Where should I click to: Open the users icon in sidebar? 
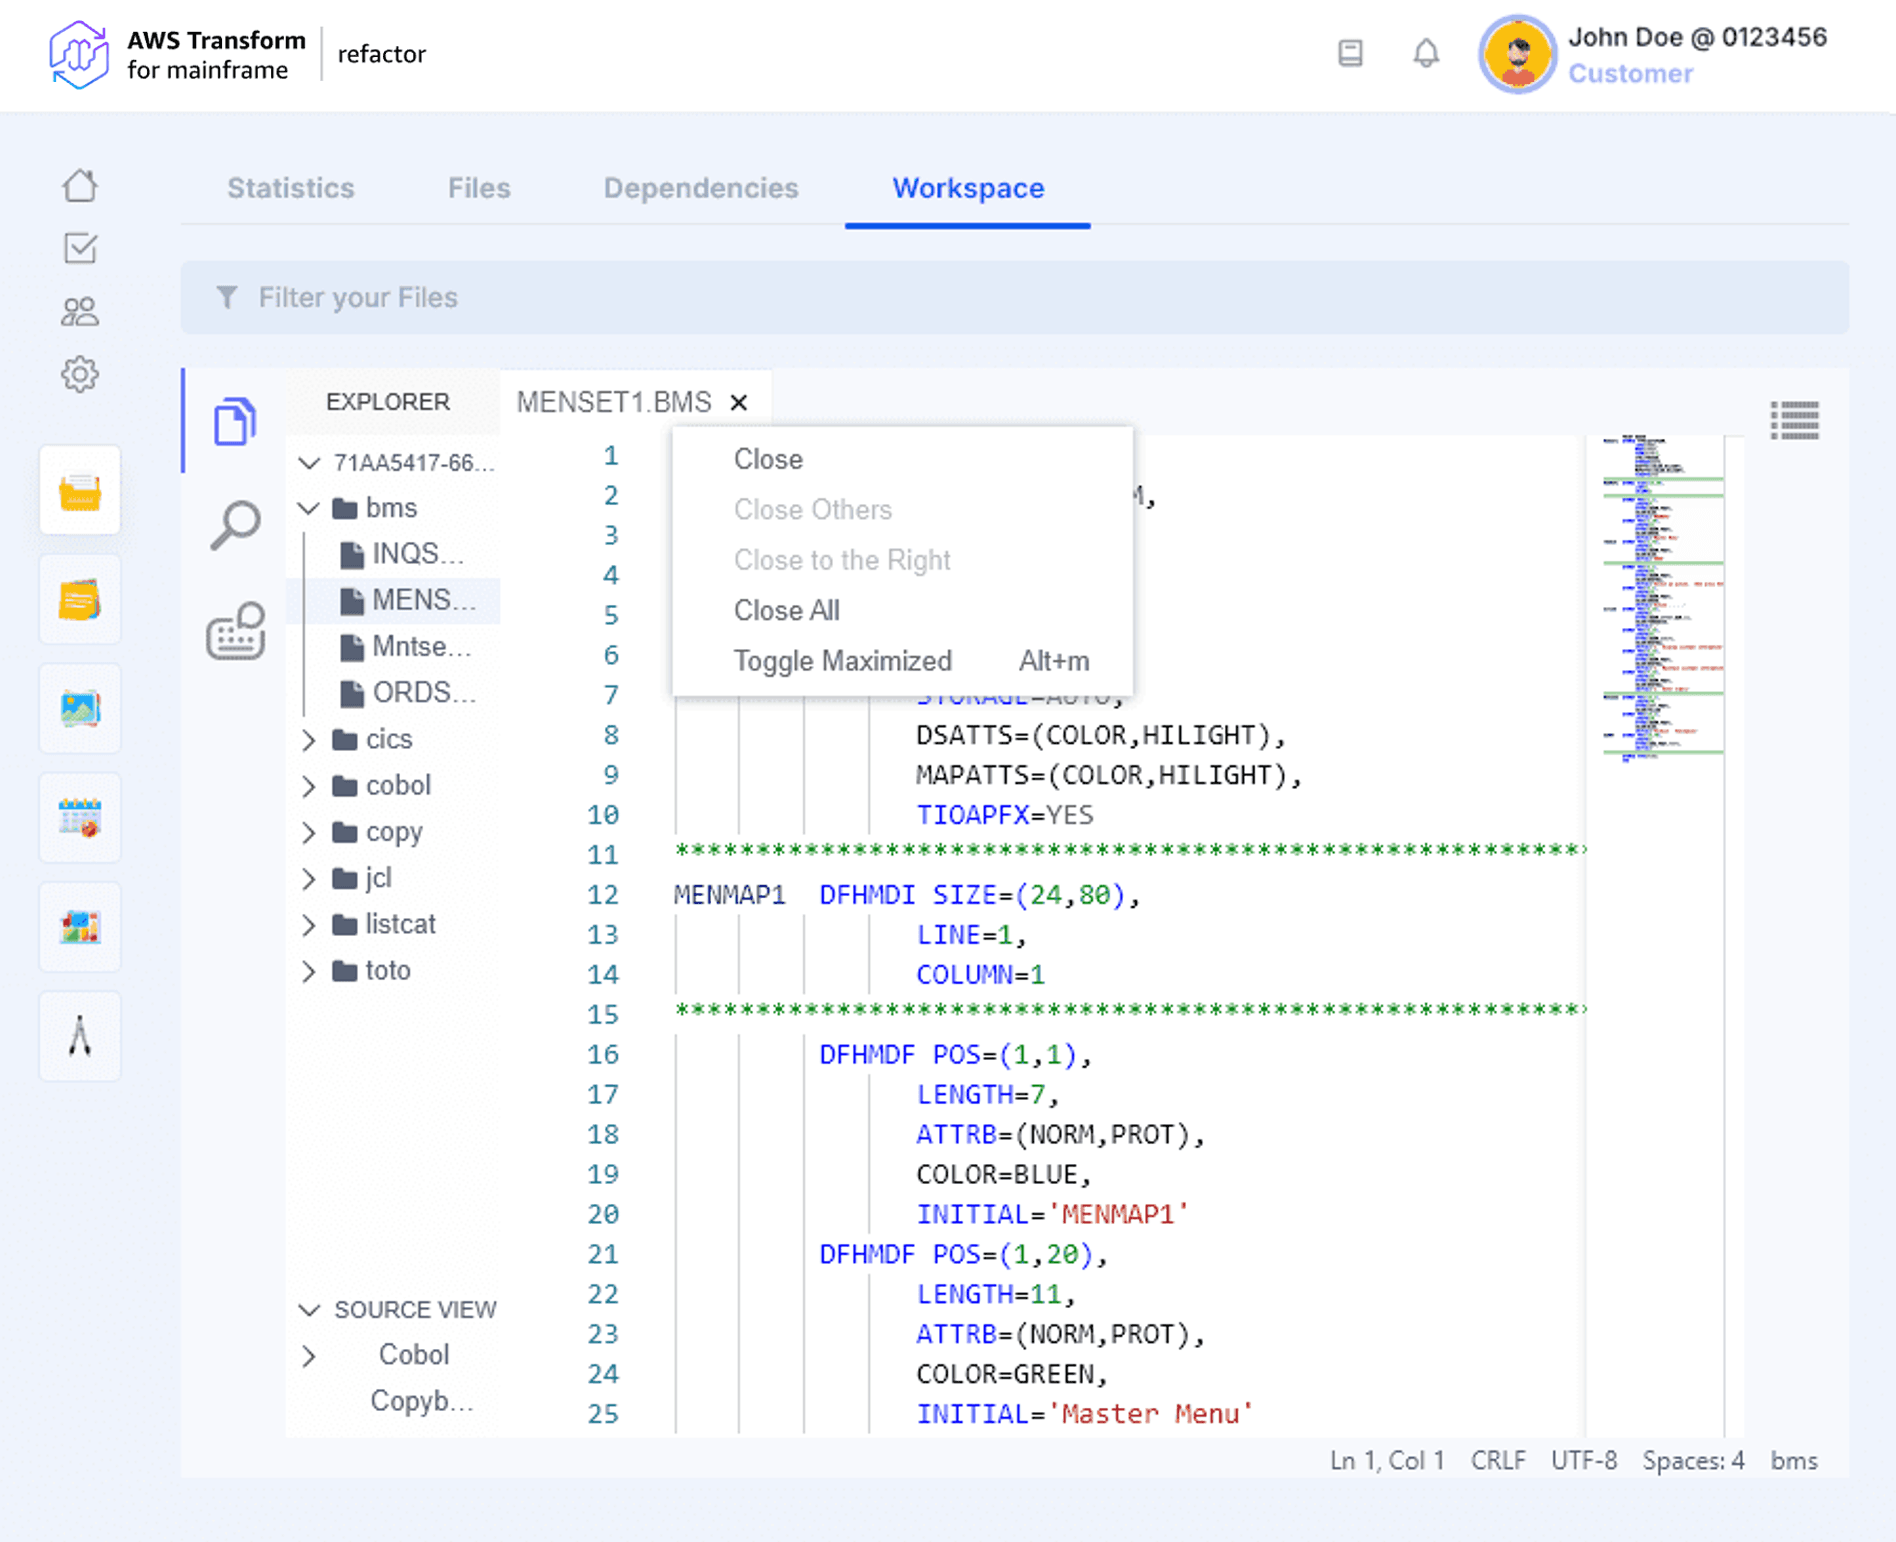tap(80, 312)
